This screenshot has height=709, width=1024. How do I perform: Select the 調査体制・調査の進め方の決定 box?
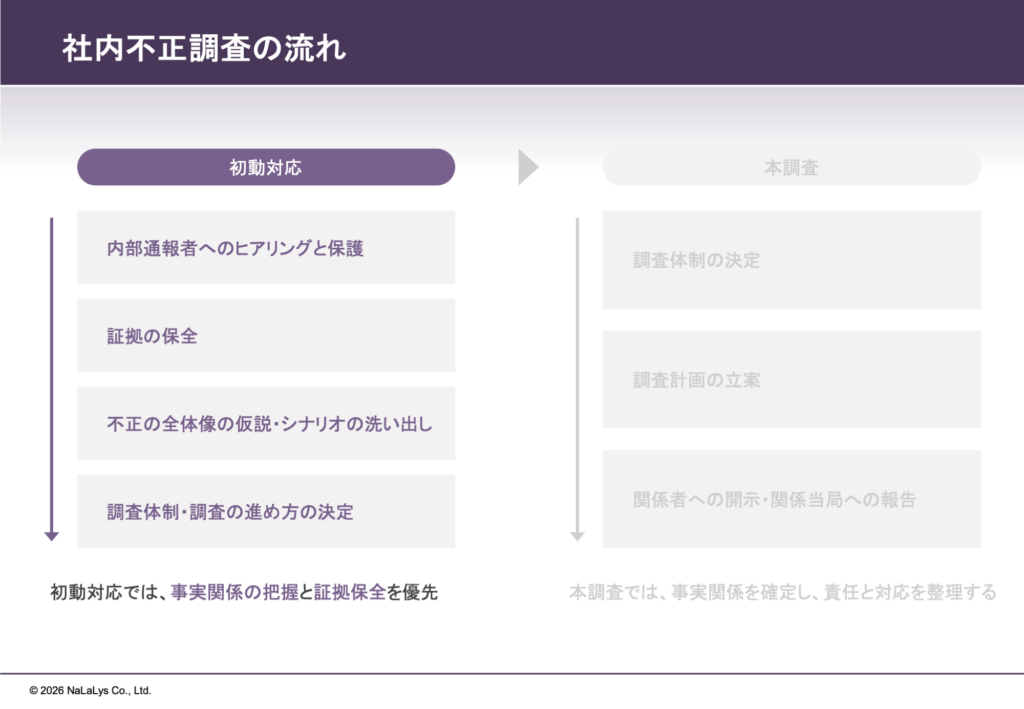pyautogui.click(x=266, y=512)
